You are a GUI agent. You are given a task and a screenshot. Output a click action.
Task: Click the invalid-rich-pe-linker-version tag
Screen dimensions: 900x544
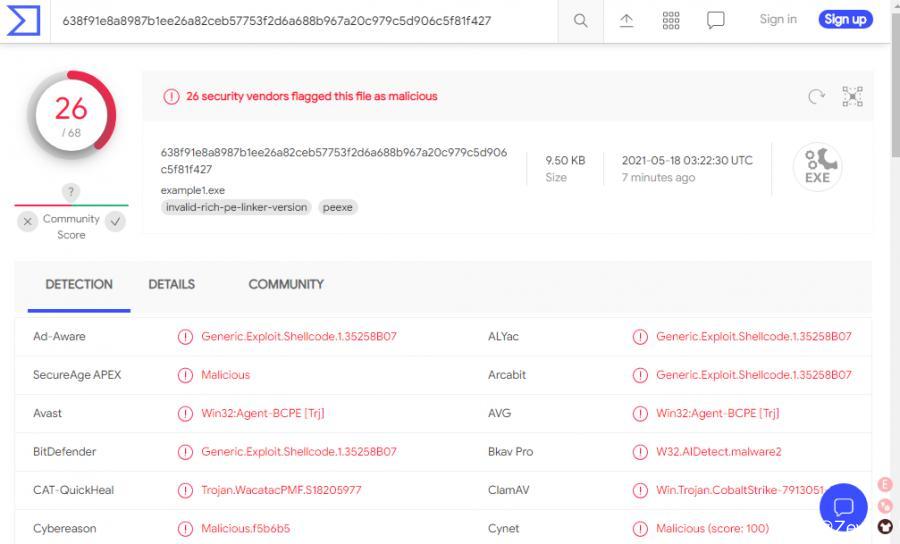(236, 207)
